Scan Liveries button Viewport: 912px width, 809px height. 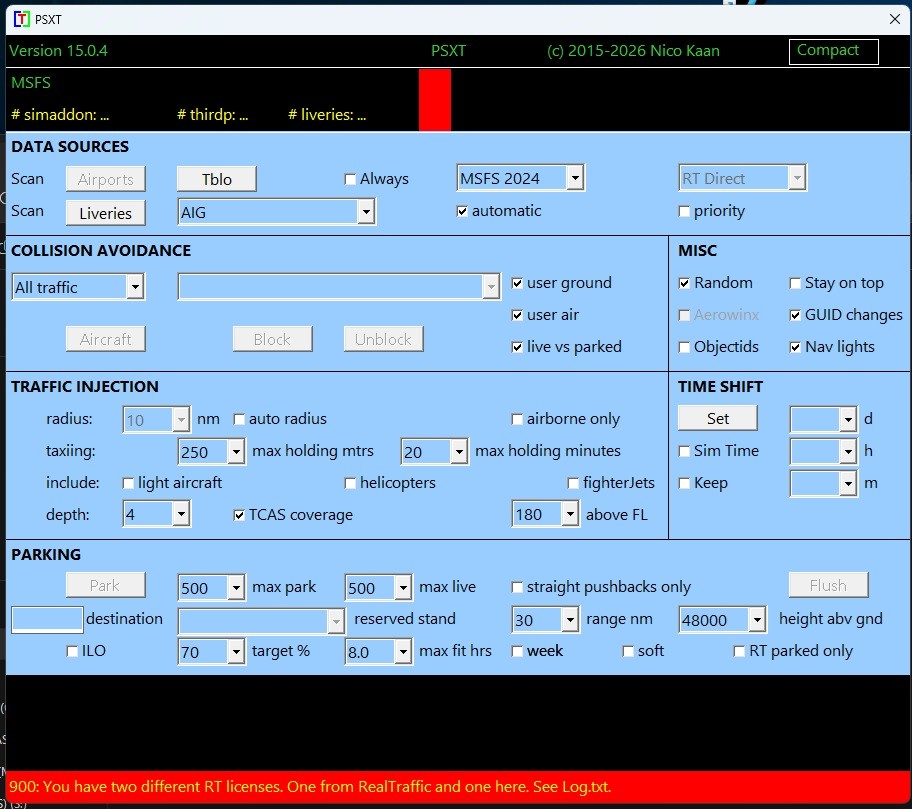(x=105, y=213)
